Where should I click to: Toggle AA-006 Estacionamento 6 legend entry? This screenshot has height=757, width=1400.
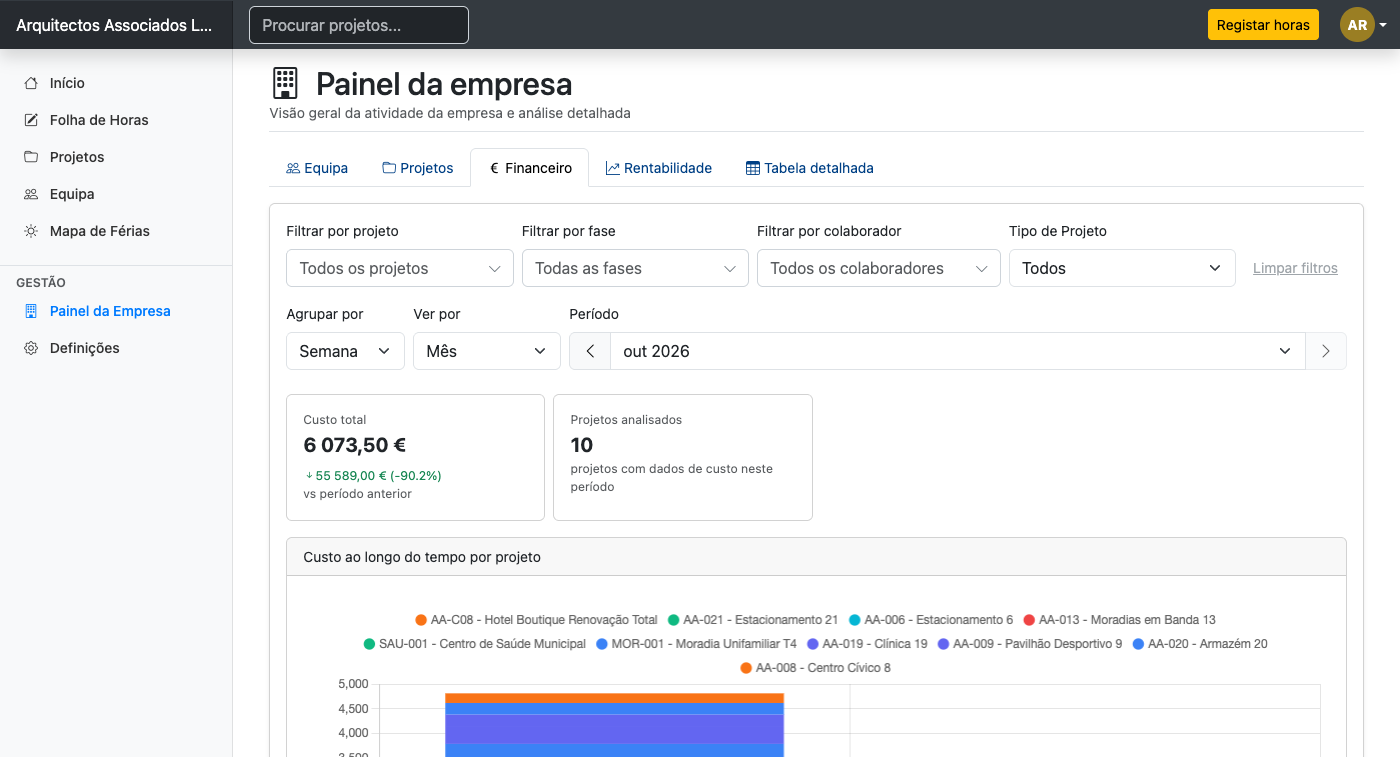point(931,620)
